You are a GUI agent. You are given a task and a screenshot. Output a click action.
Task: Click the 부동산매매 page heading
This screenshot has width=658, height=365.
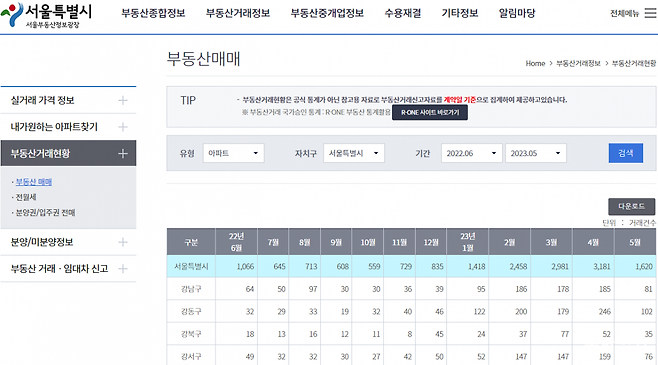pyautogui.click(x=203, y=59)
